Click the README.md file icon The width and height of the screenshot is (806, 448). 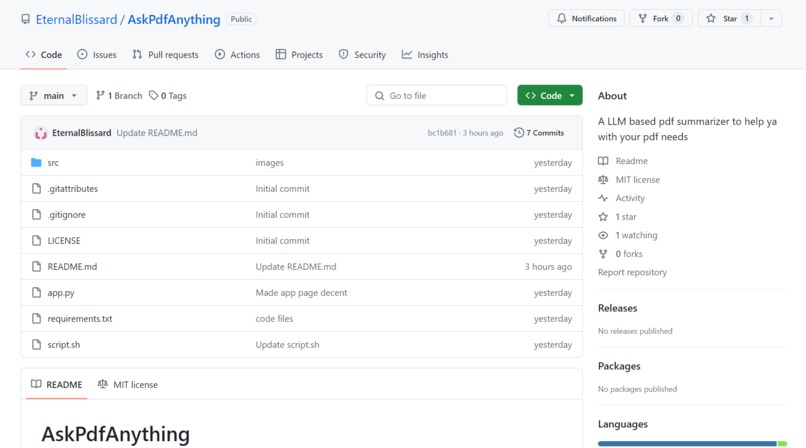pyautogui.click(x=36, y=266)
